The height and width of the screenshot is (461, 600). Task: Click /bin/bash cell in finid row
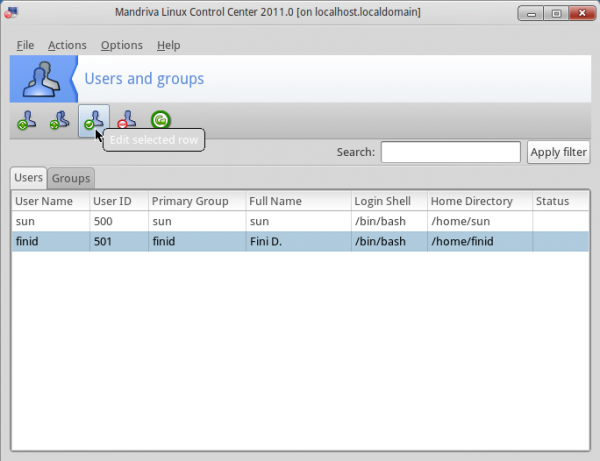click(389, 241)
